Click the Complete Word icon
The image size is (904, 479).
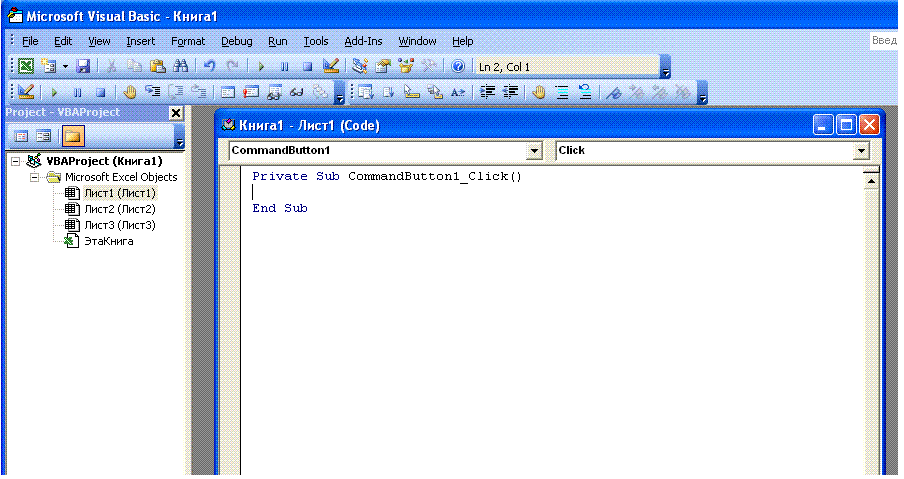point(458,92)
